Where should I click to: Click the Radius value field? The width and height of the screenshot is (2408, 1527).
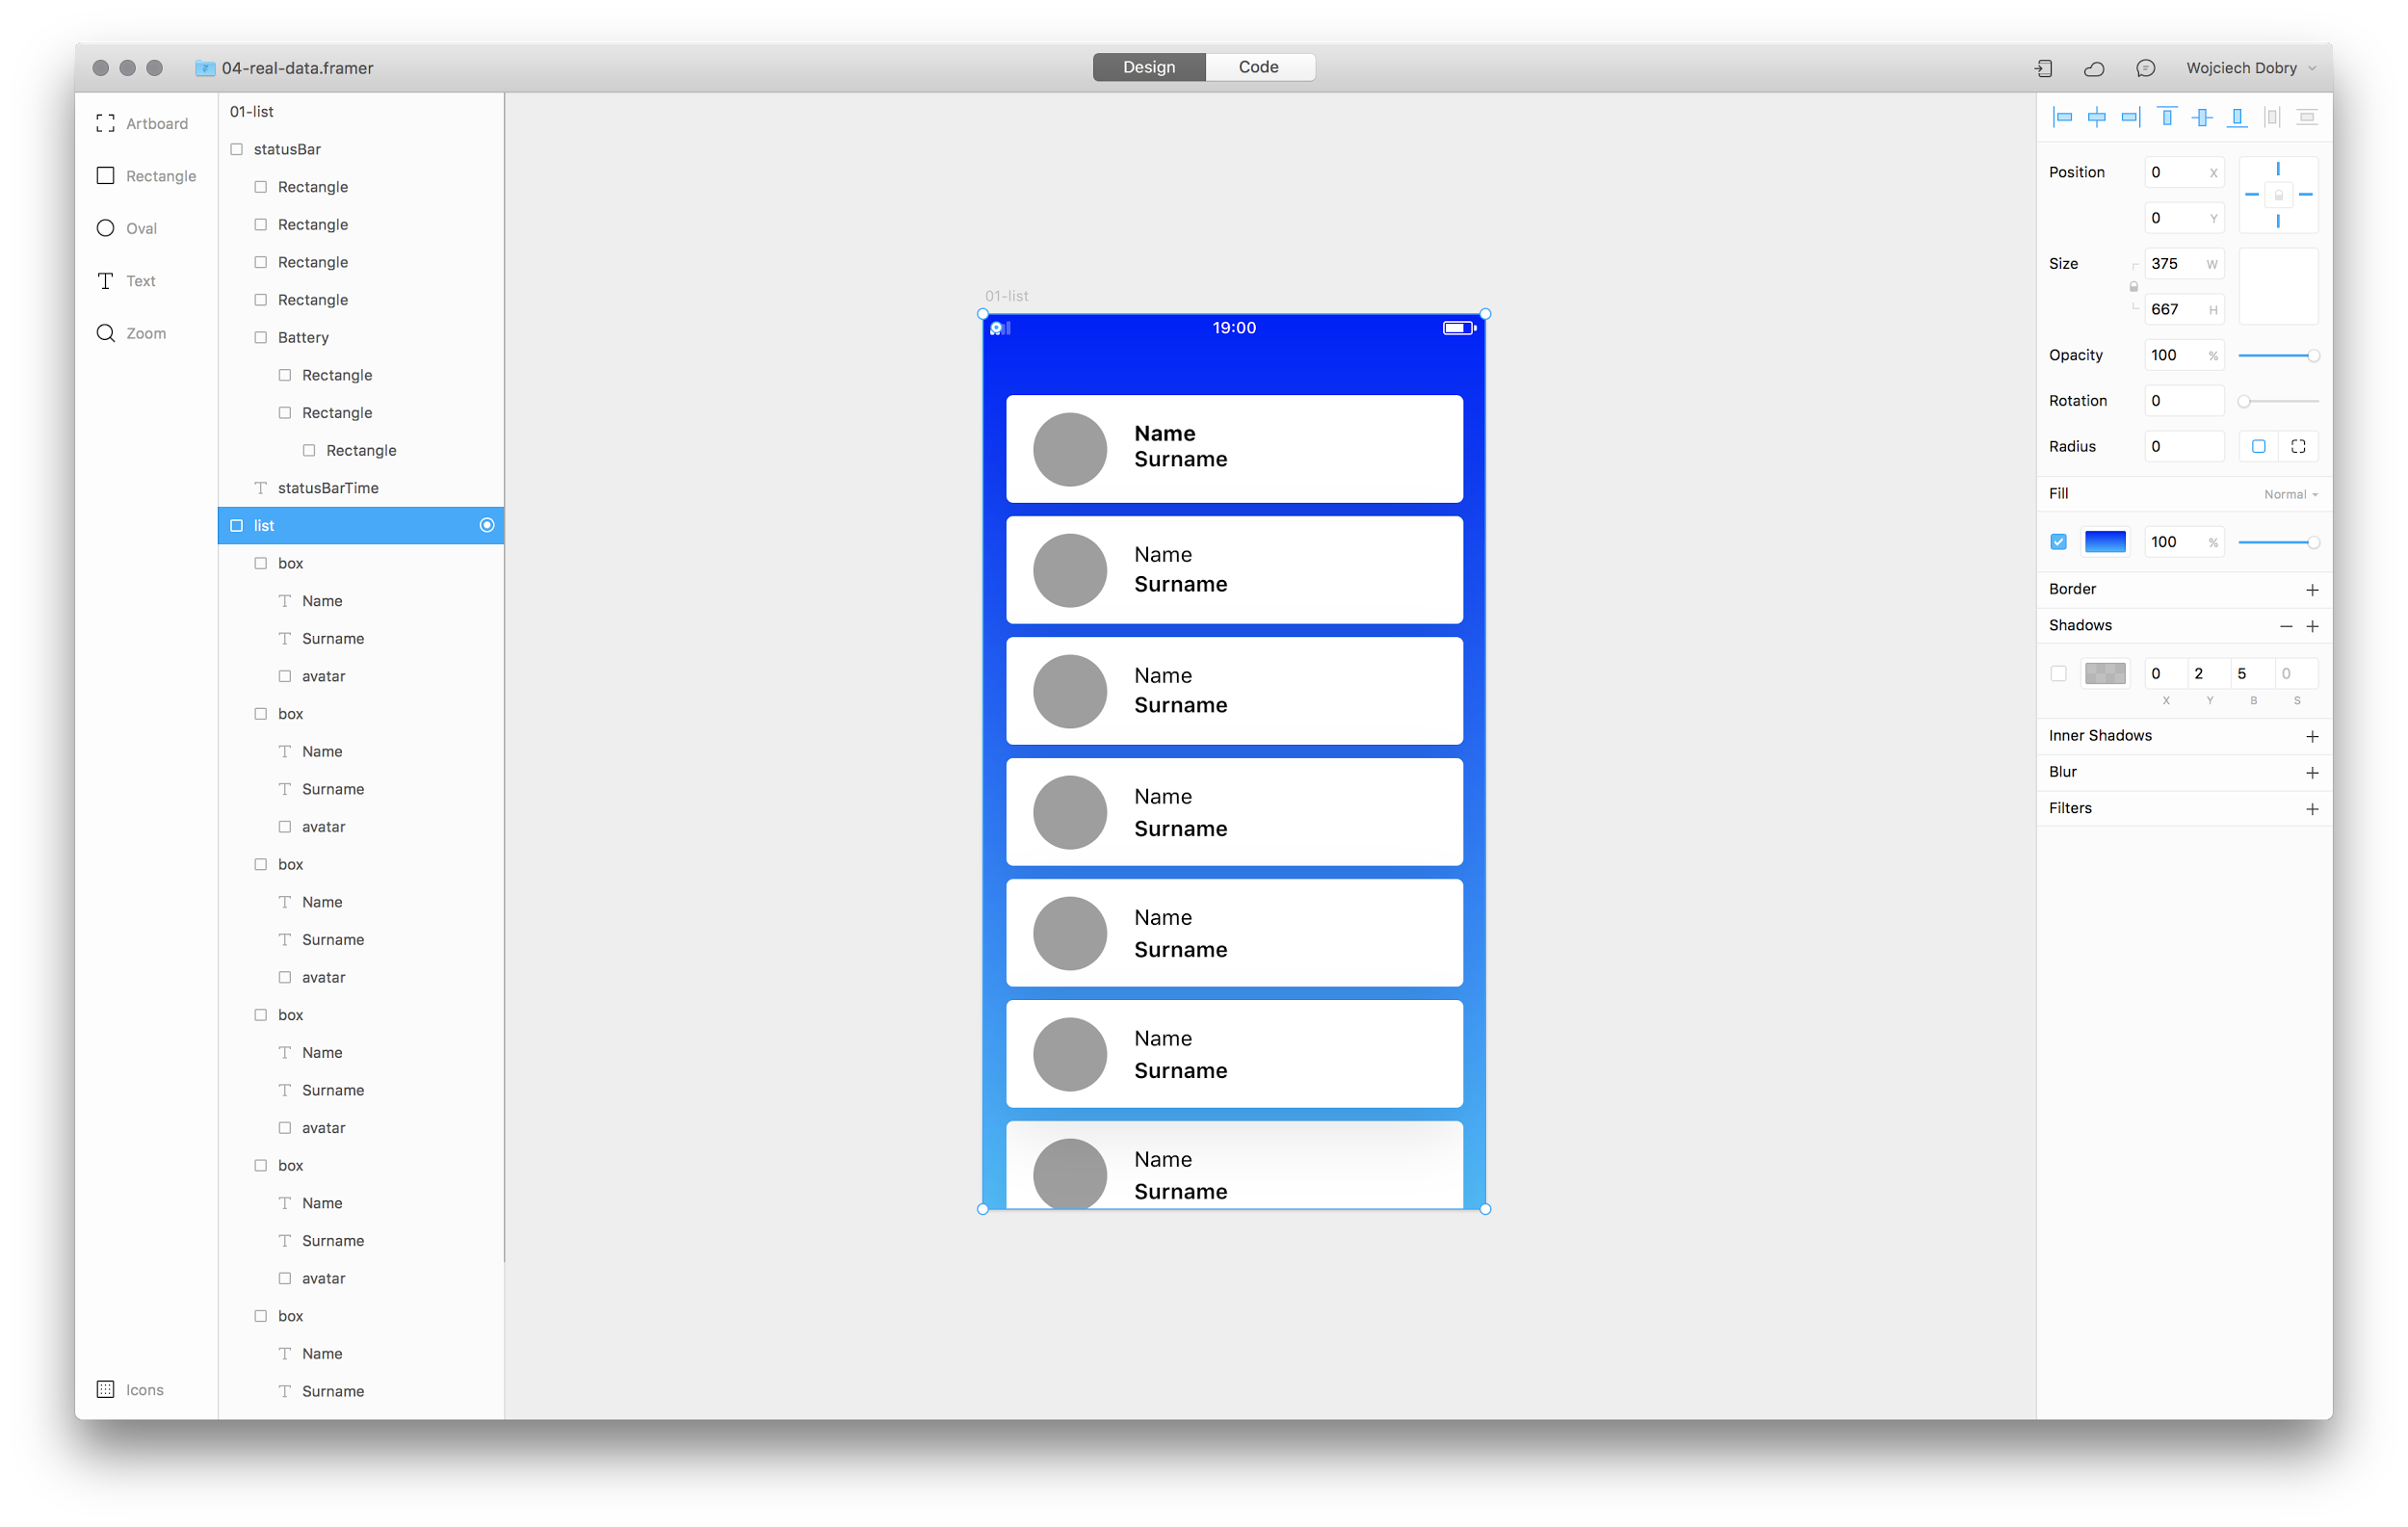tap(2184, 446)
